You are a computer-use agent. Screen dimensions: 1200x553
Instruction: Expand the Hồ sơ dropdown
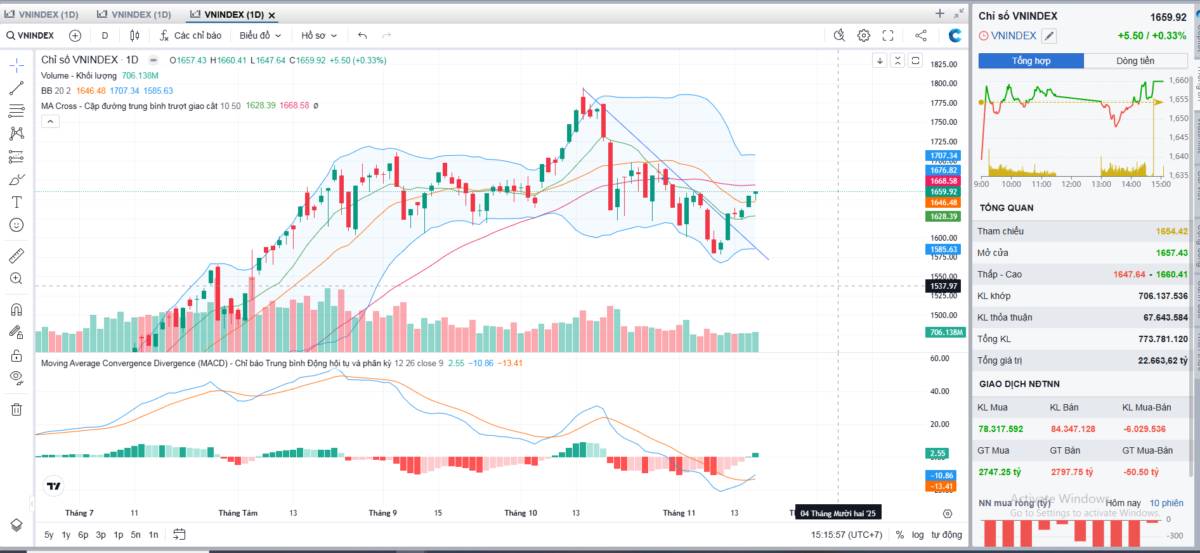point(320,35)
